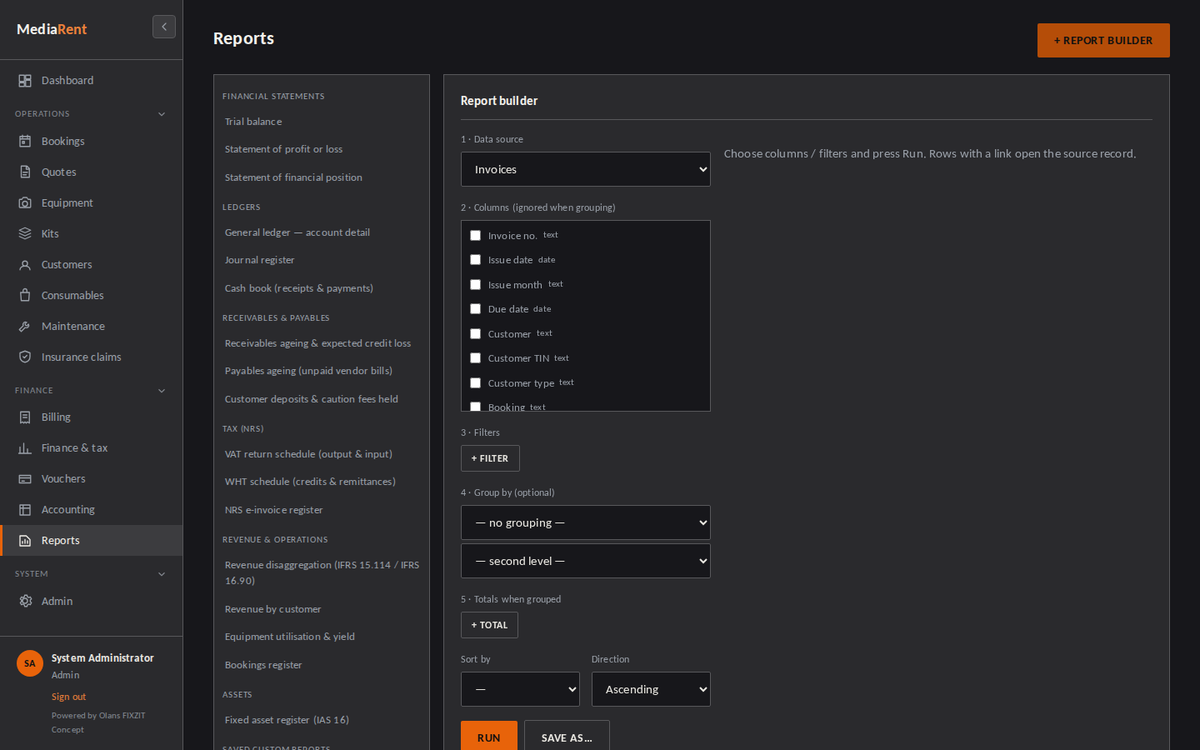The height and width of the screenshot is (750, 1200).
Task: Open Payables ageing (unpaid vendor bills)
Action: 308,371
